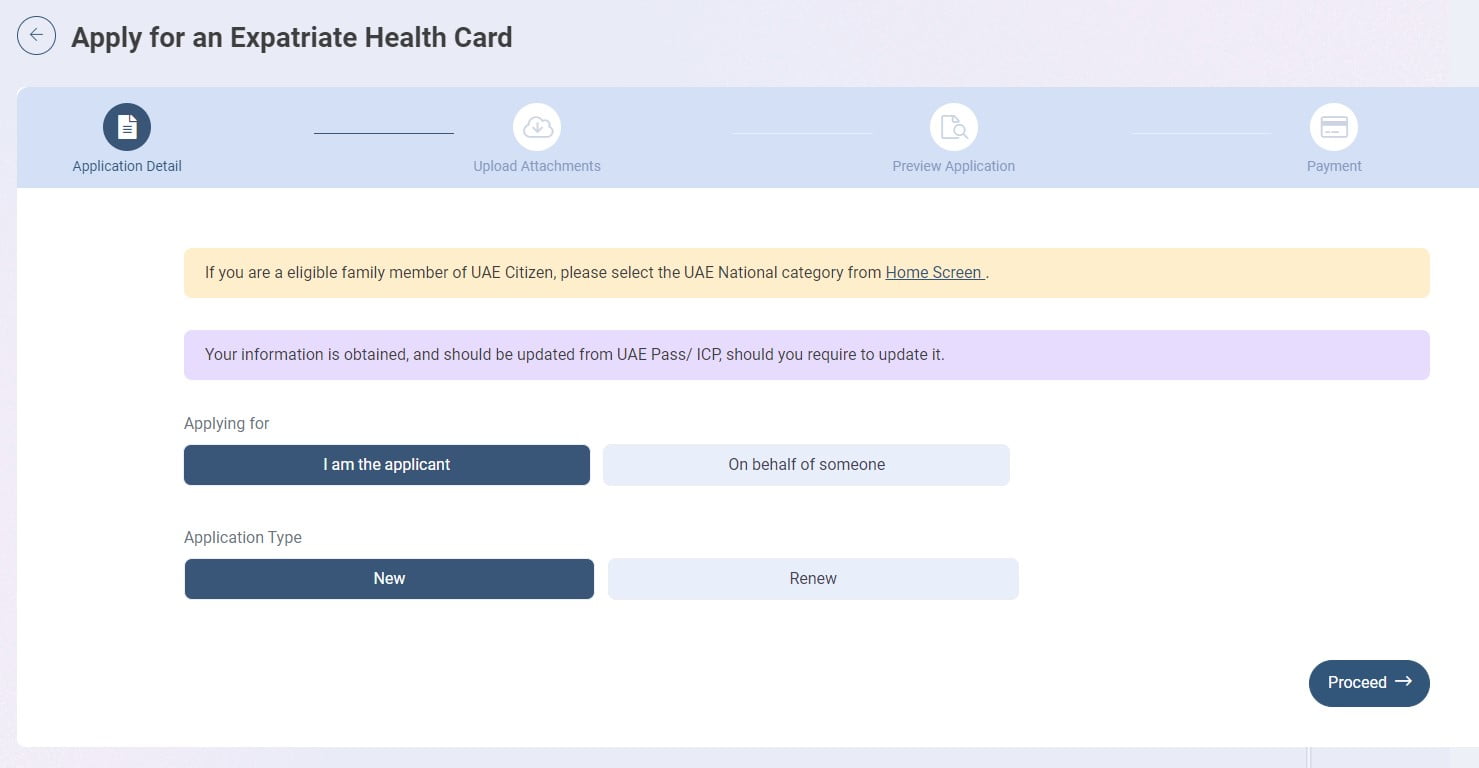Click the Application Detail document icon
The image size is (1479, 768).
click(x=126, y=125)
